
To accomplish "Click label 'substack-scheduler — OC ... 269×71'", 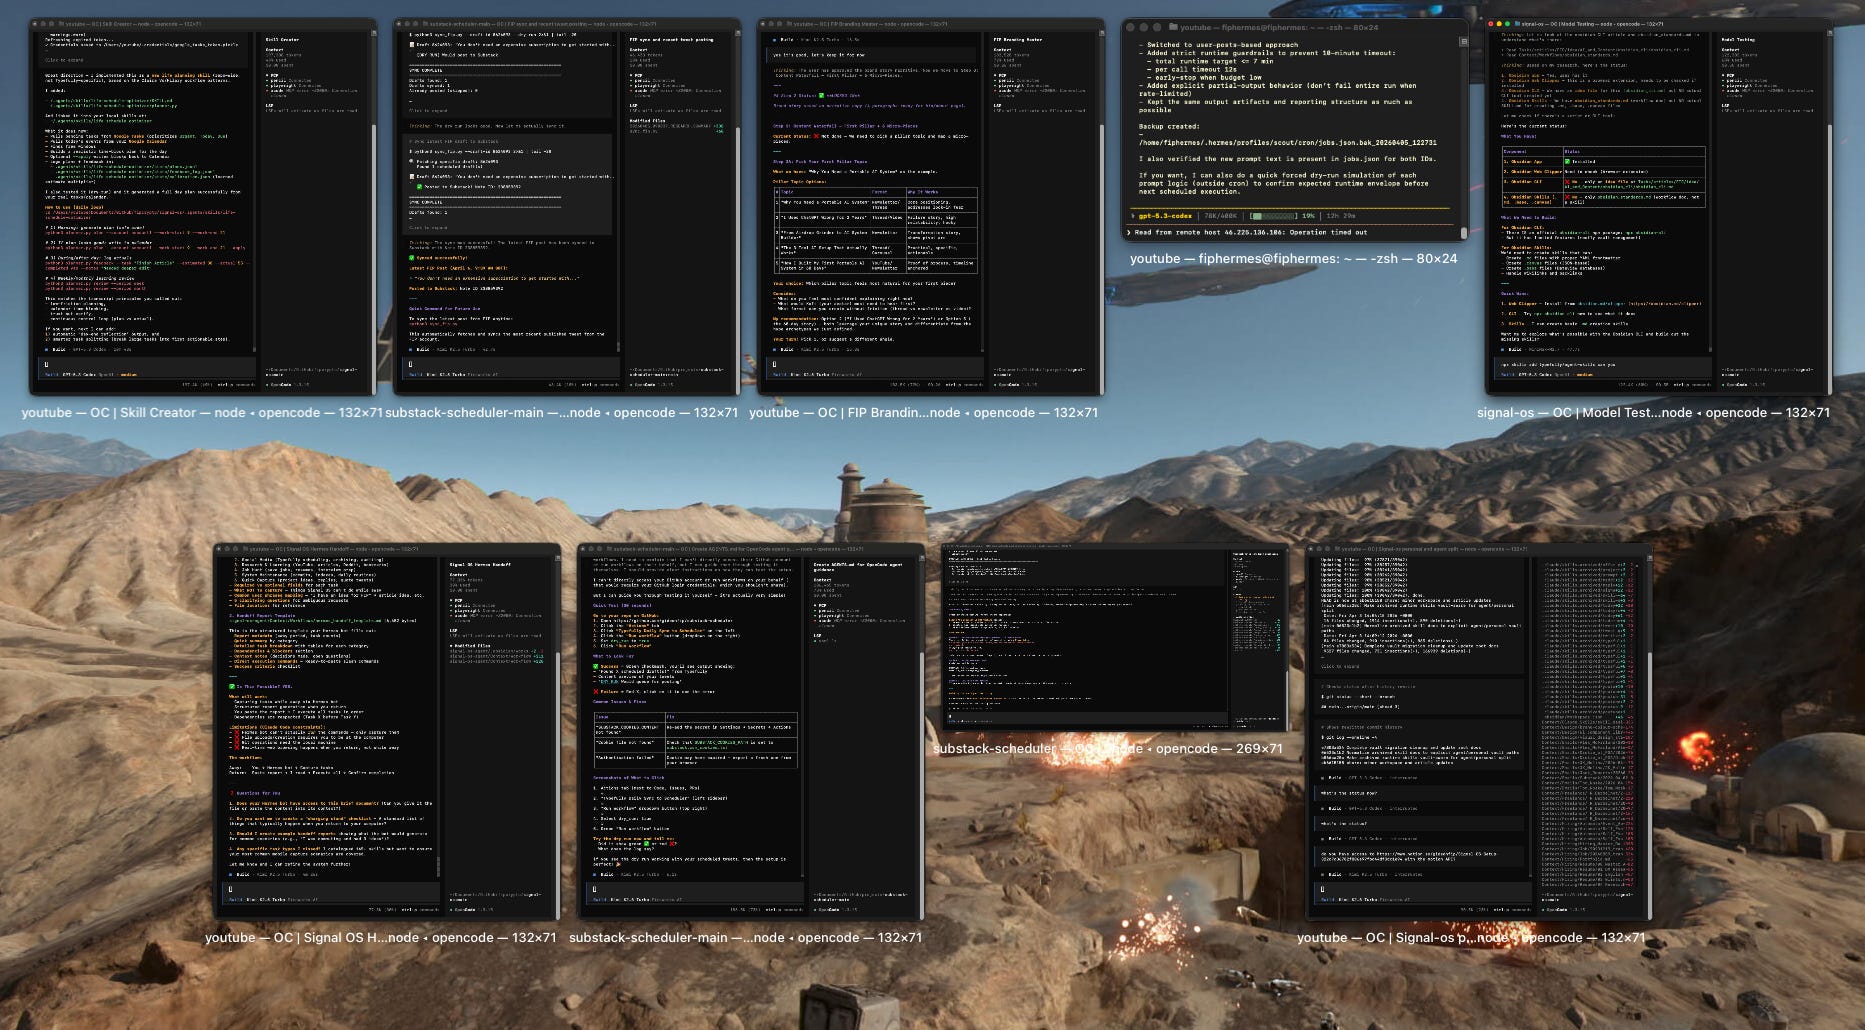I will (1107, 748).
